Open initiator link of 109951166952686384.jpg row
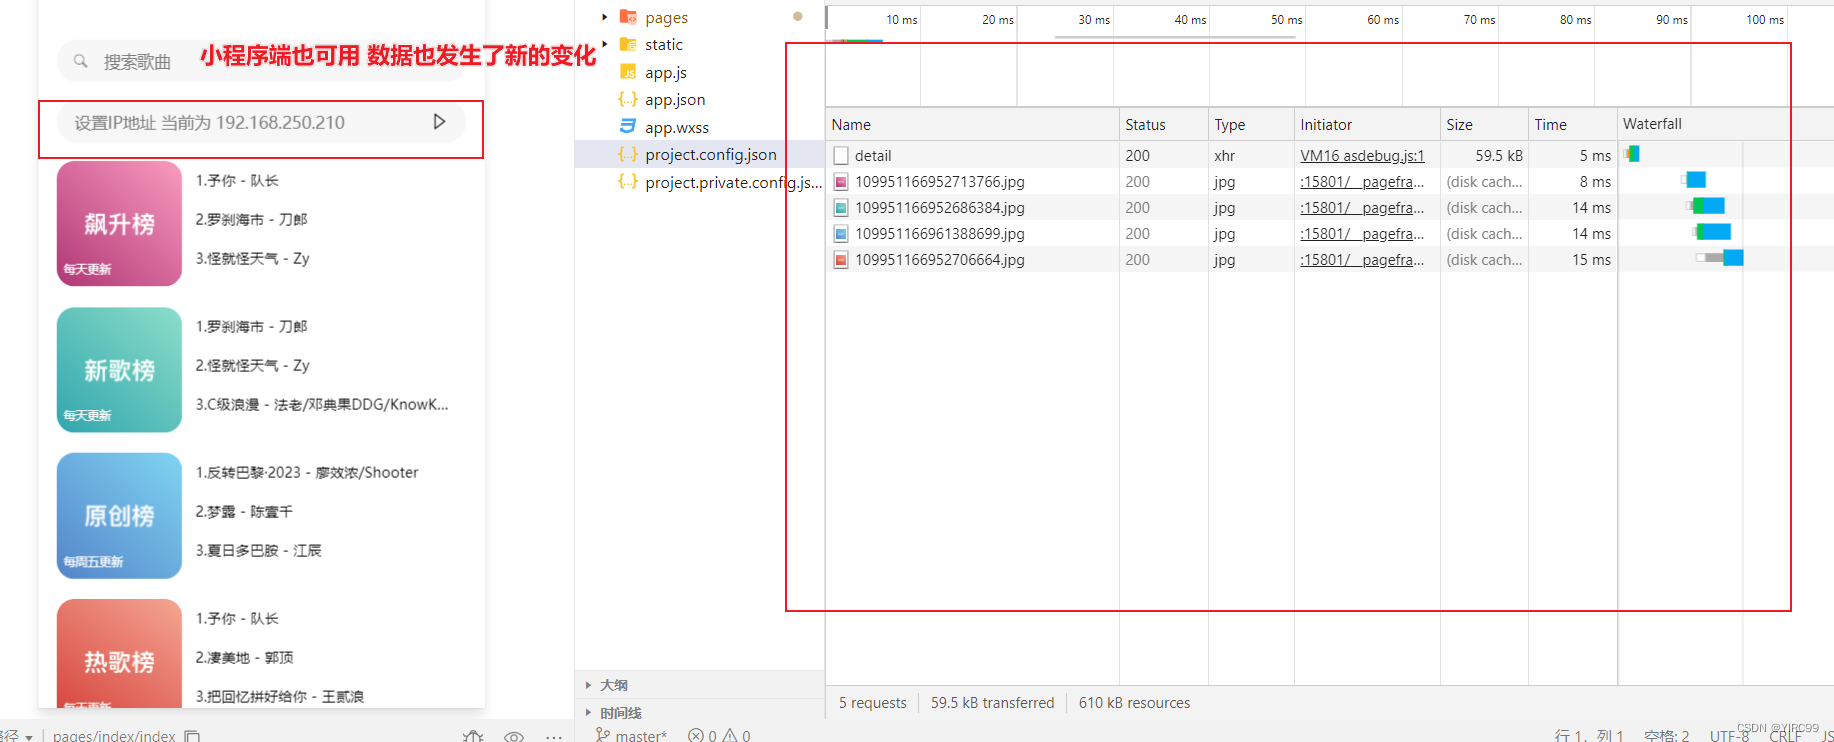Screen dimensions: 1834x742 [x=1362, y=208]
